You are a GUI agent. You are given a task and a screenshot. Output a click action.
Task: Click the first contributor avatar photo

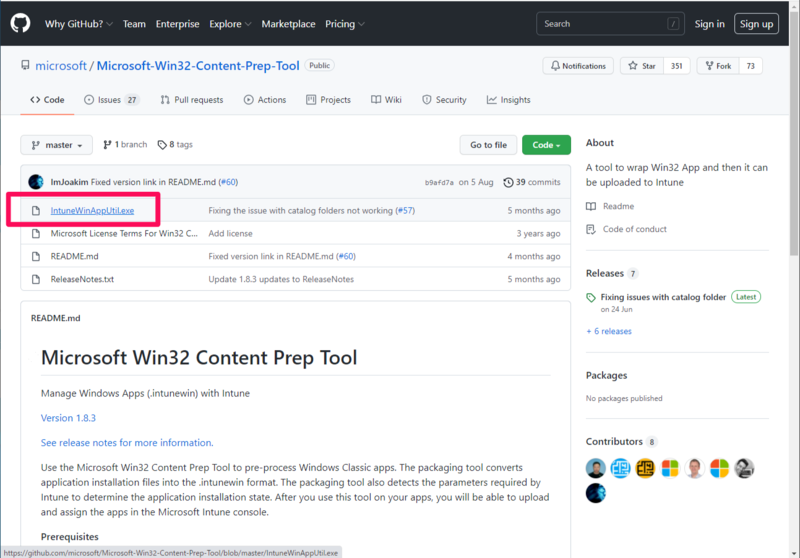tap(595, 468)
